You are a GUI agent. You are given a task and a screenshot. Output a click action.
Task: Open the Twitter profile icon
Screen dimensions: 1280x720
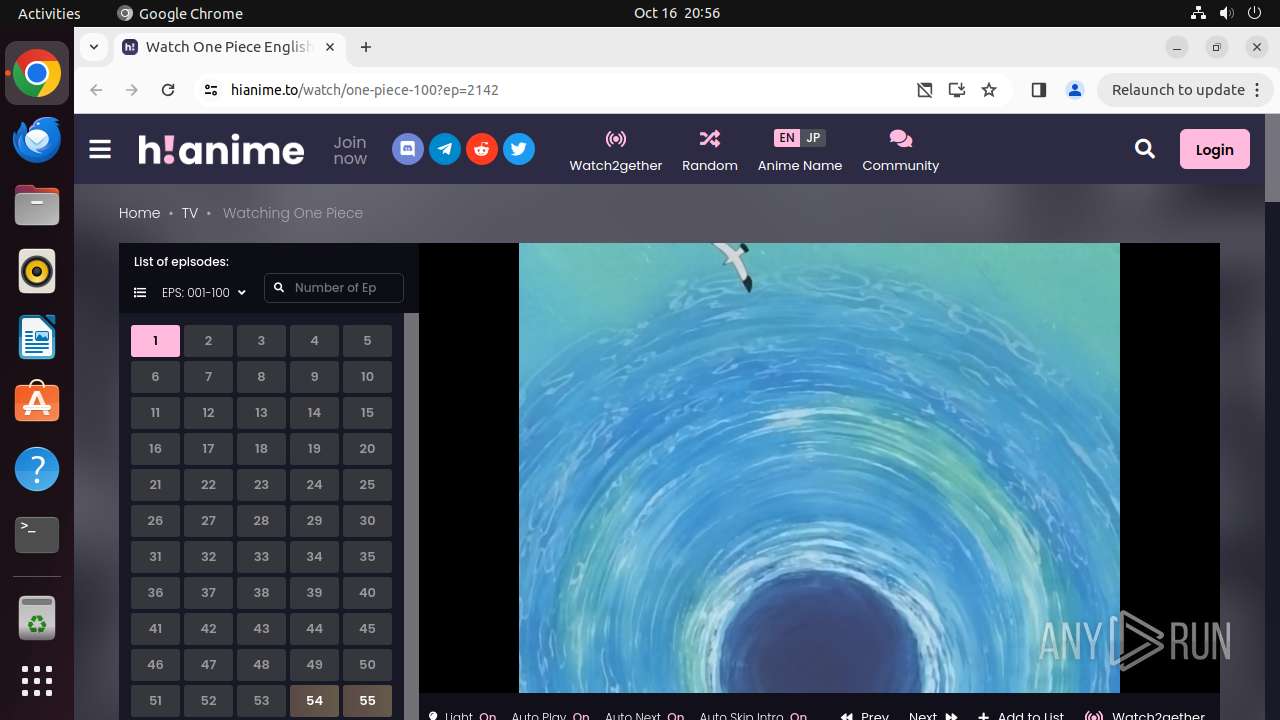[519, 150]
